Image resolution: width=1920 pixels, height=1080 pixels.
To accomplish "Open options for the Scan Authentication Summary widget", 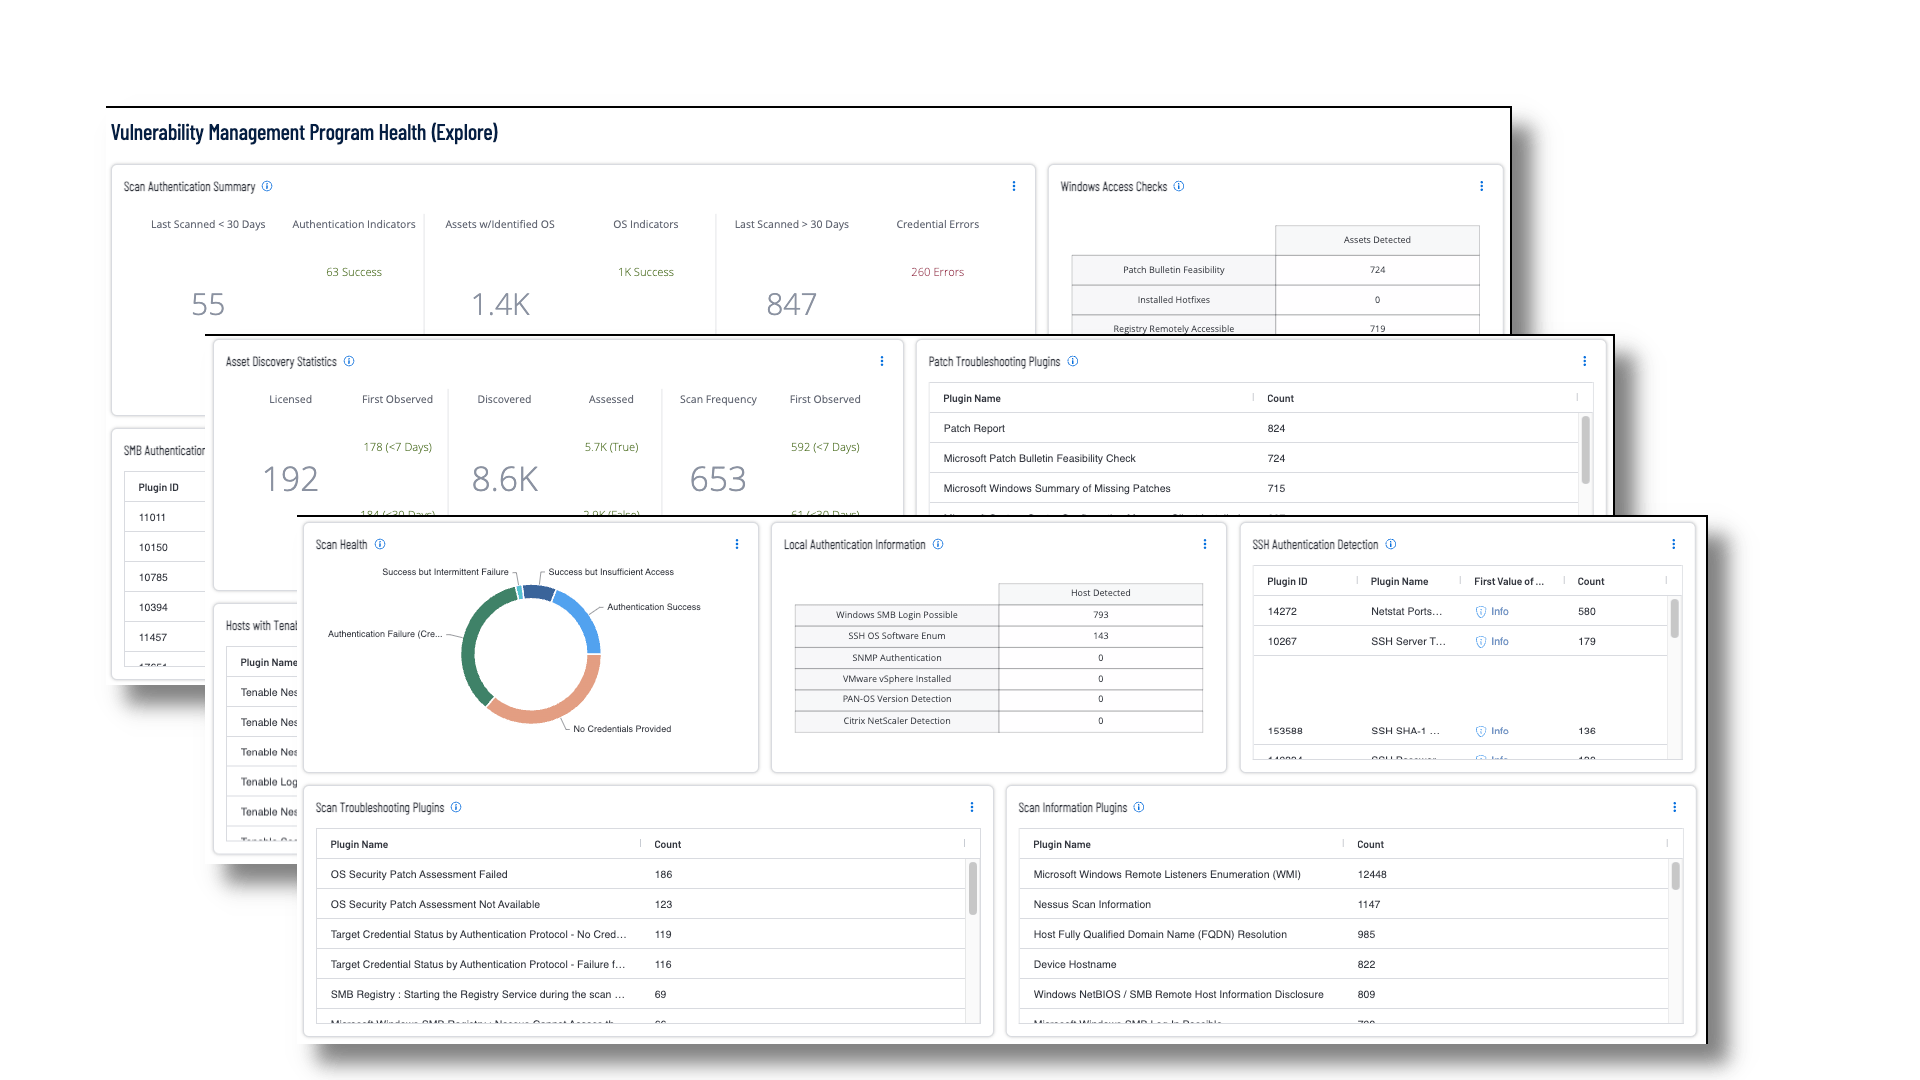I will [1014, 186].
